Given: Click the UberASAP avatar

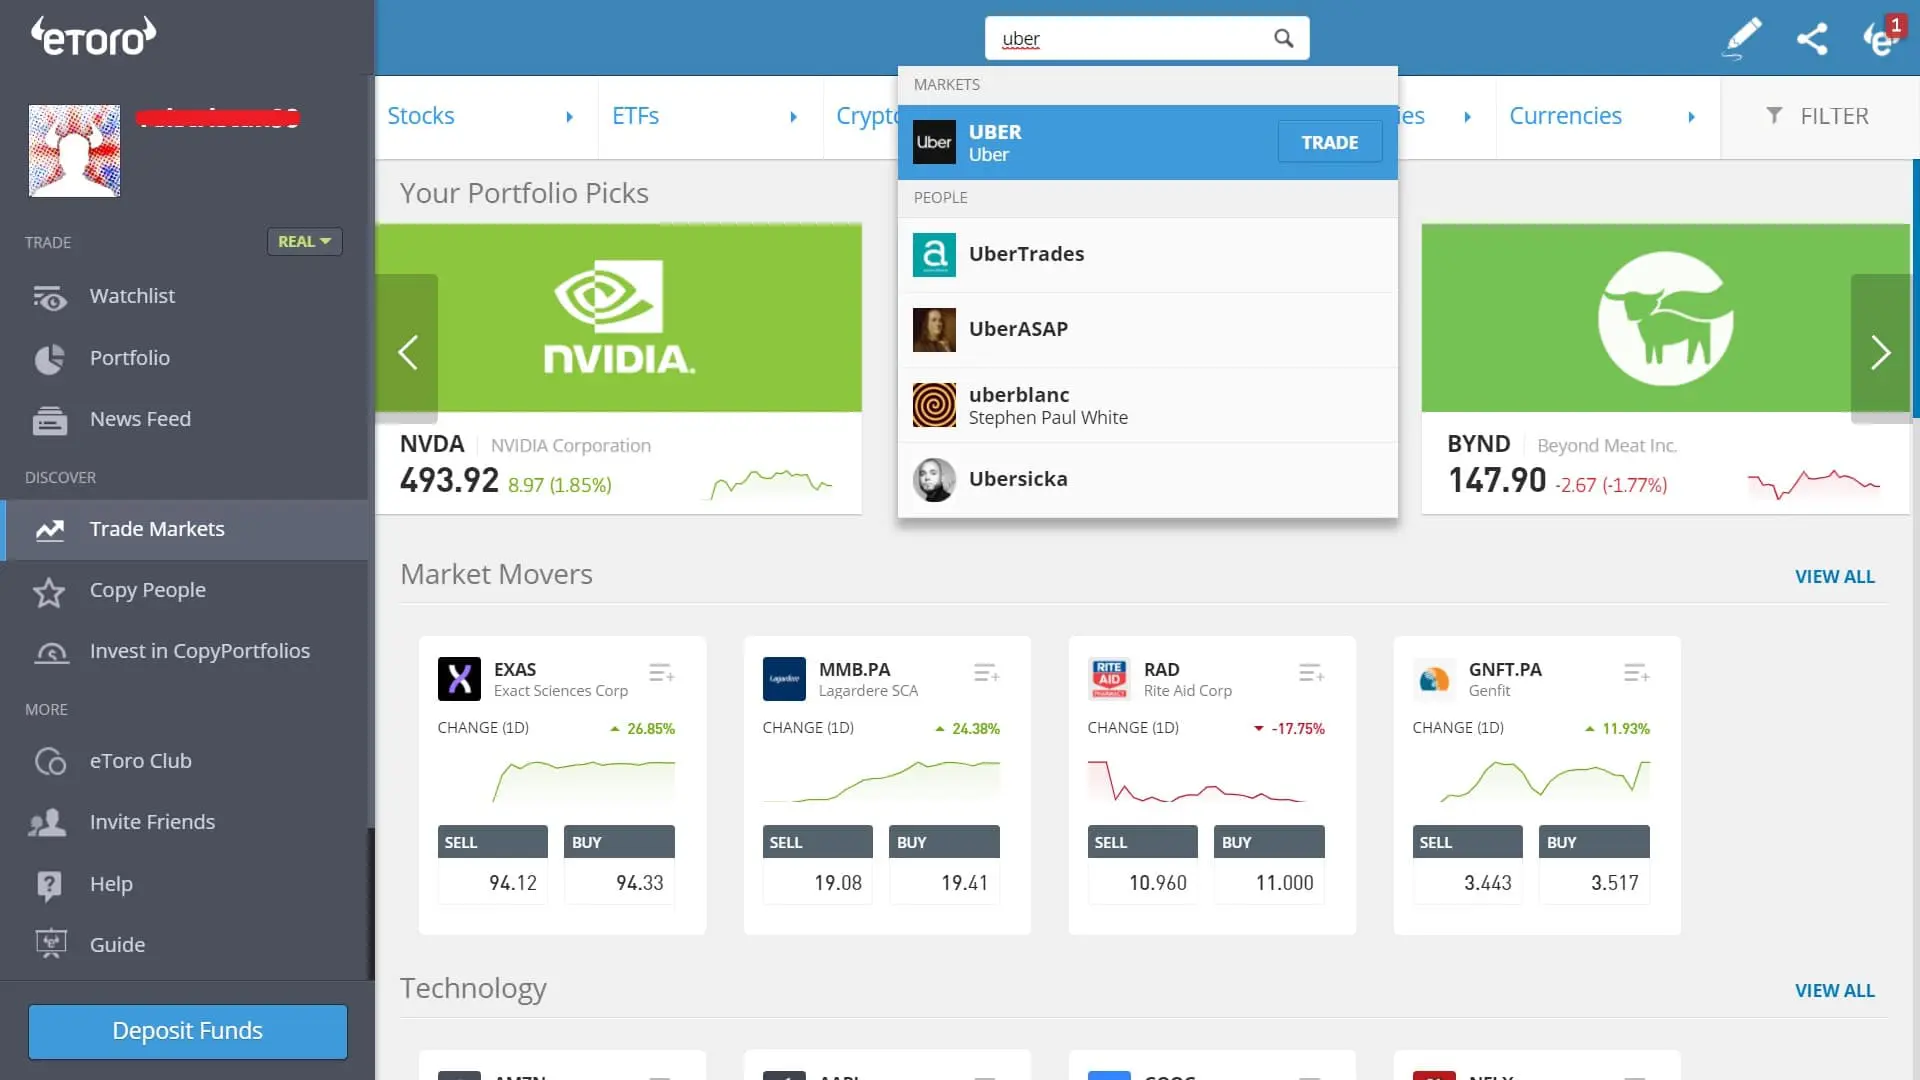Looking at the screenshot, I should [x=934, y=330].
